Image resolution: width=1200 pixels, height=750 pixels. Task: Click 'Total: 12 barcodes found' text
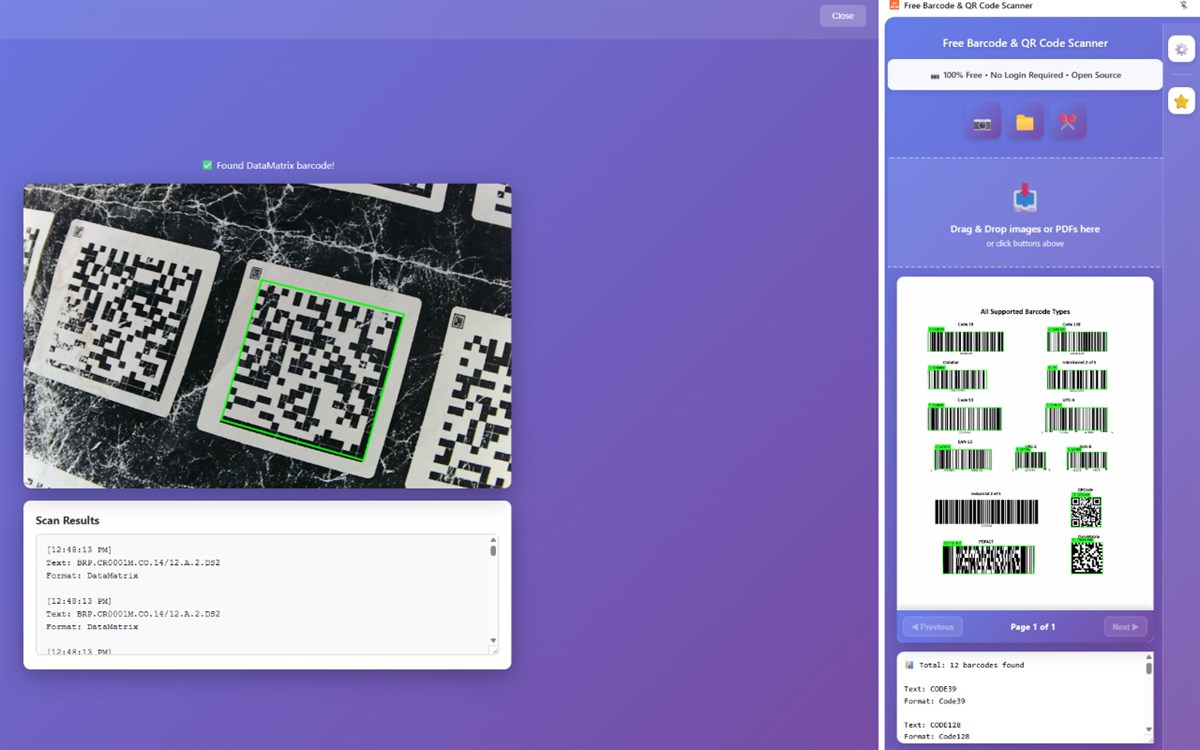click(971, 665)
